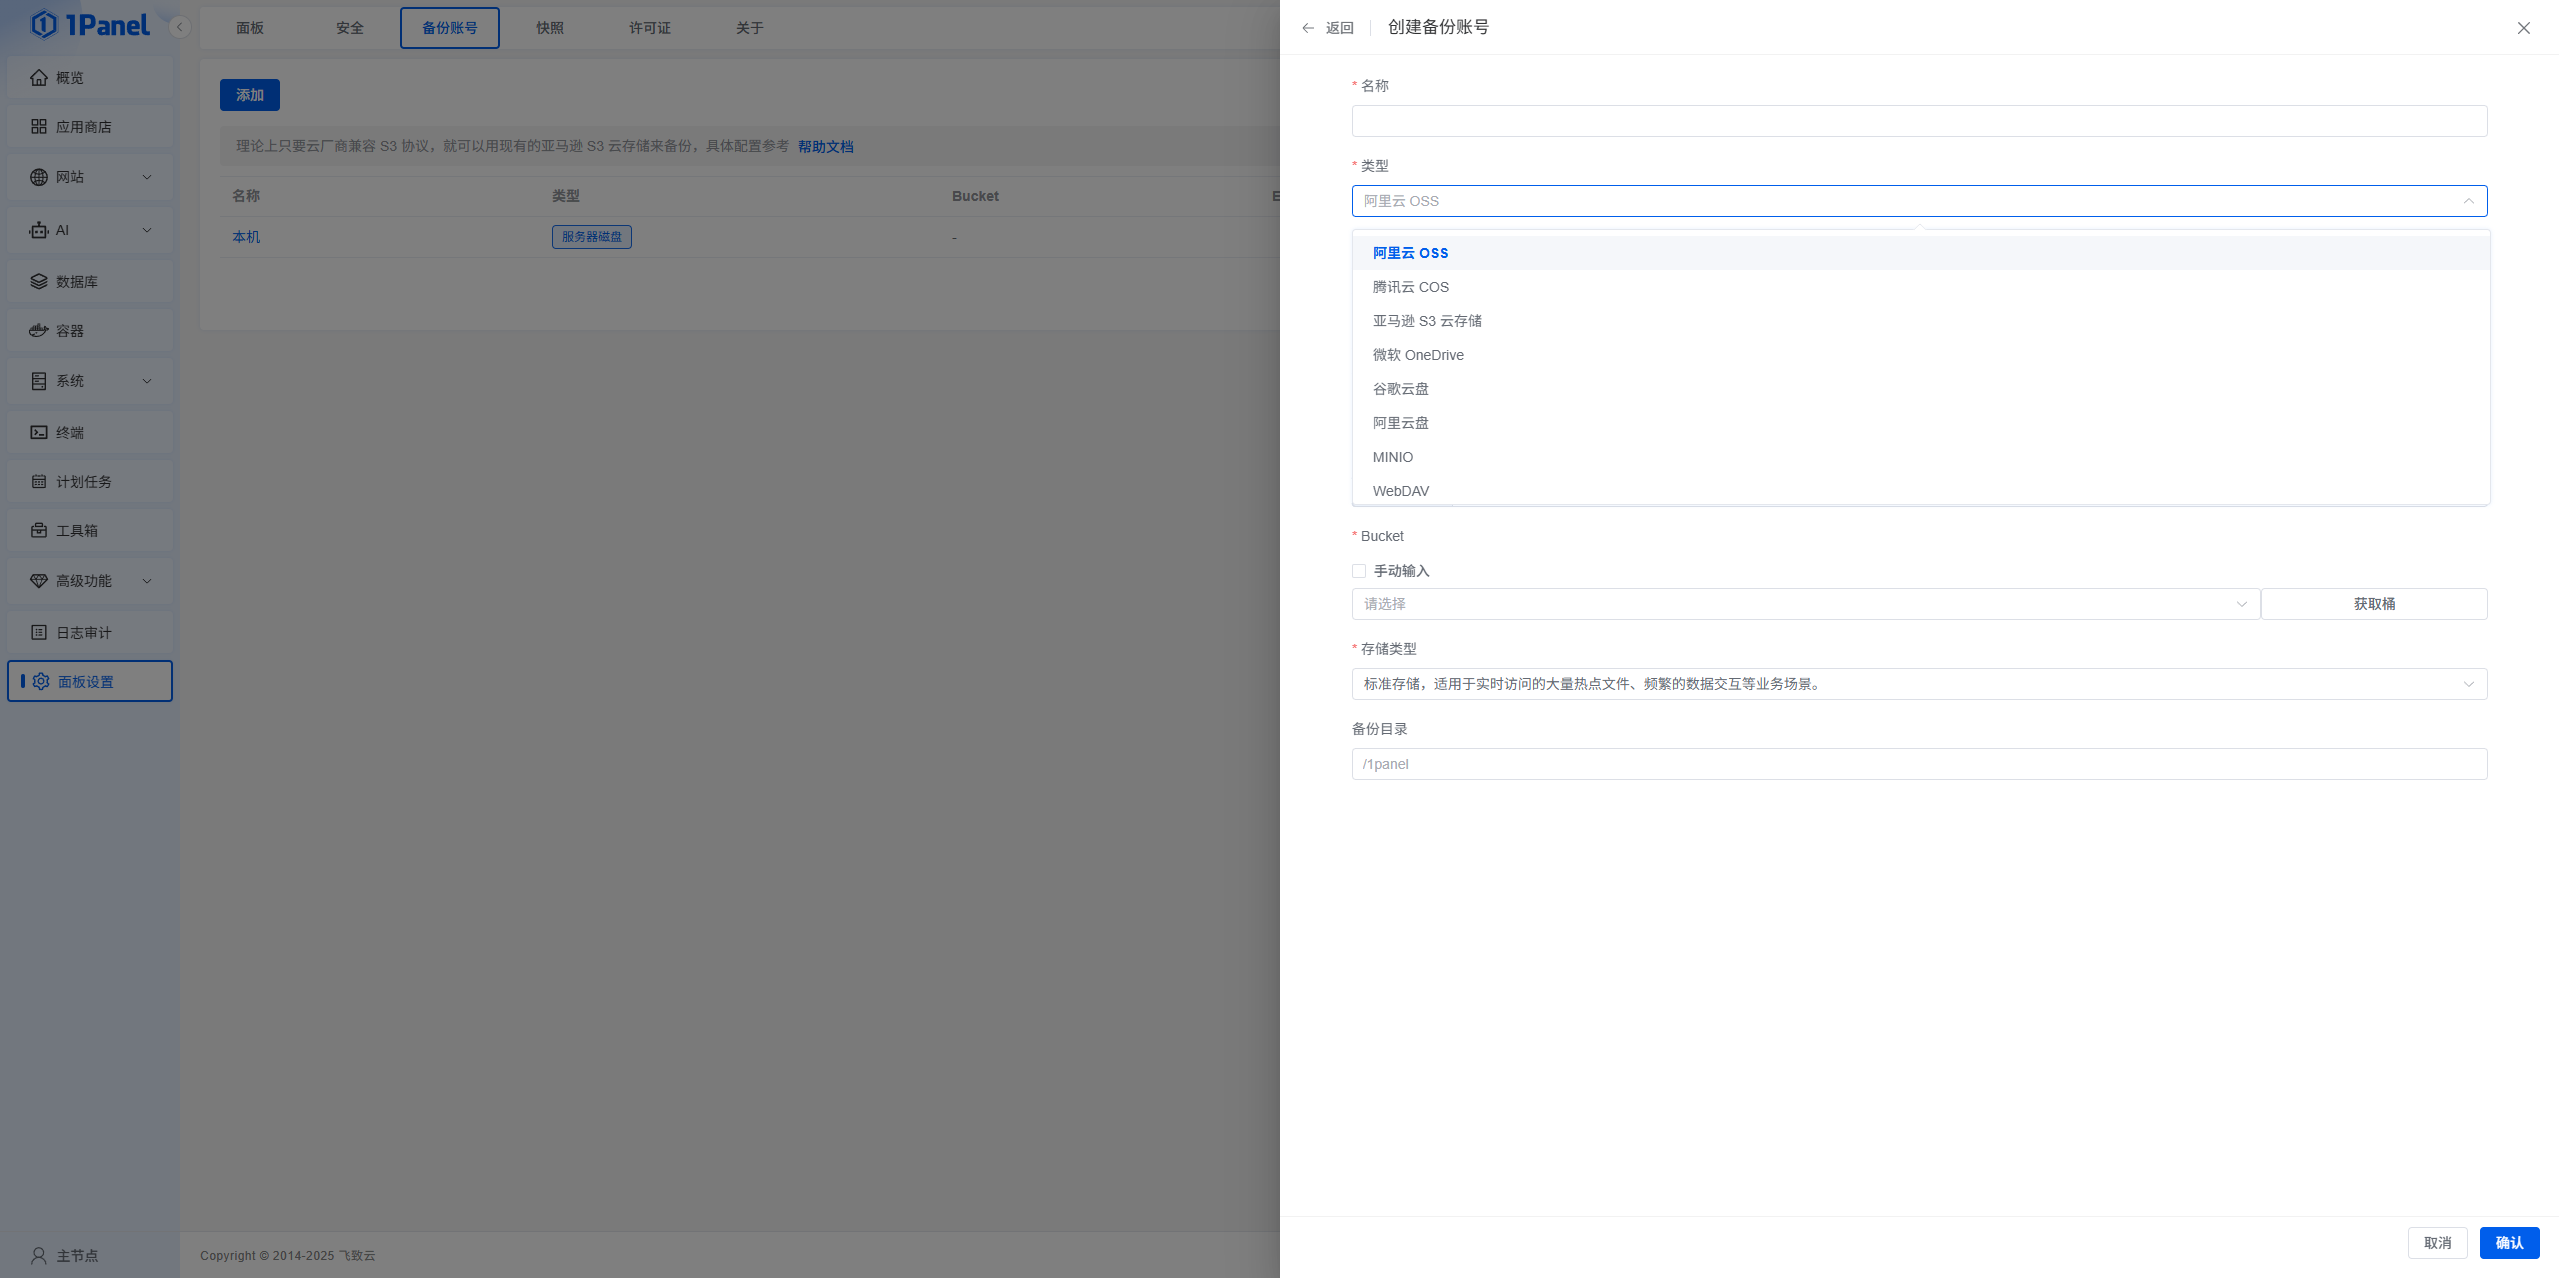
Task: Select MINIO in the type dropdown list
Action: 1392,456
